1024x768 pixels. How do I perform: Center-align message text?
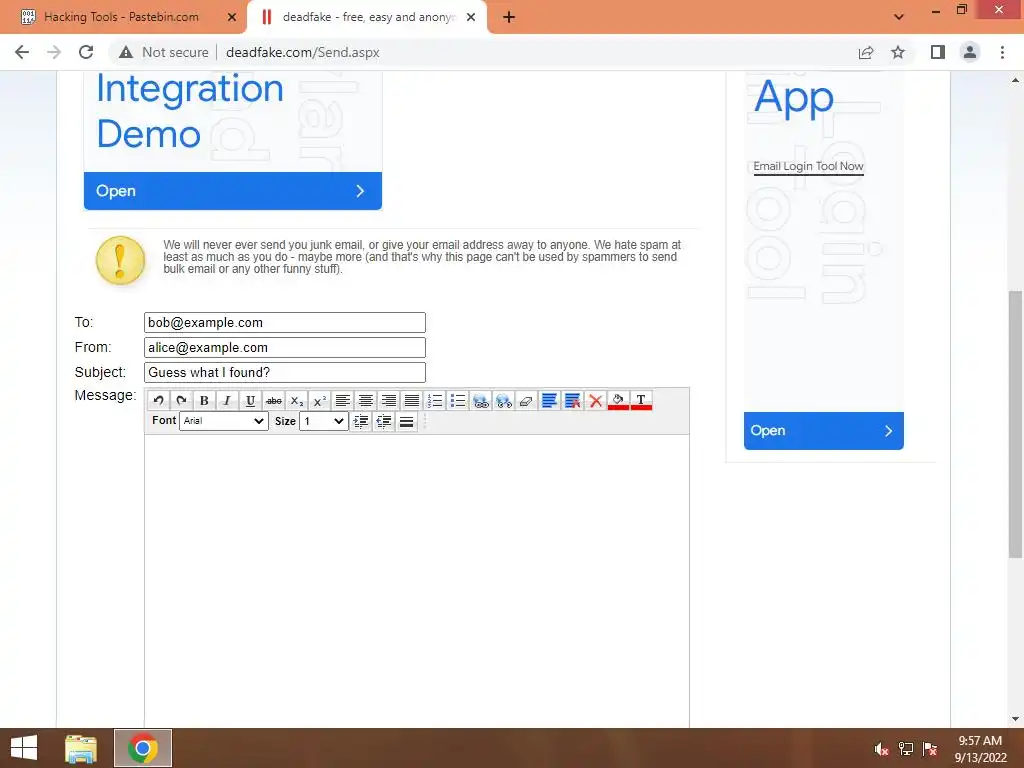pyautogui.click(x=366, y=400)
